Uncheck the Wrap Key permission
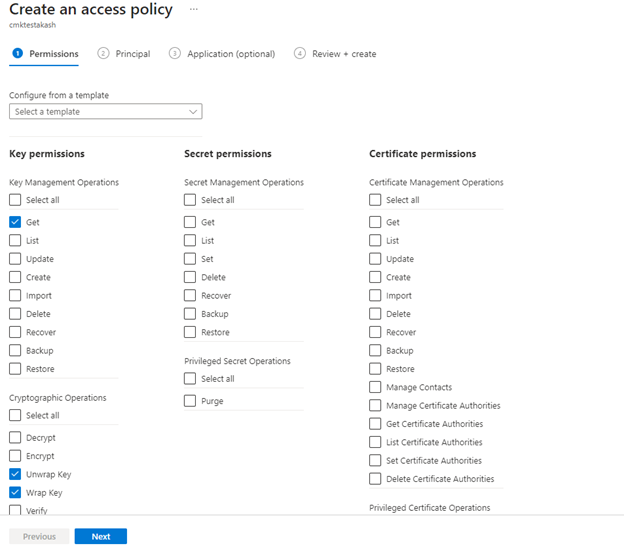The width and height of the screenshot is (624, 550). pos(16,493)
